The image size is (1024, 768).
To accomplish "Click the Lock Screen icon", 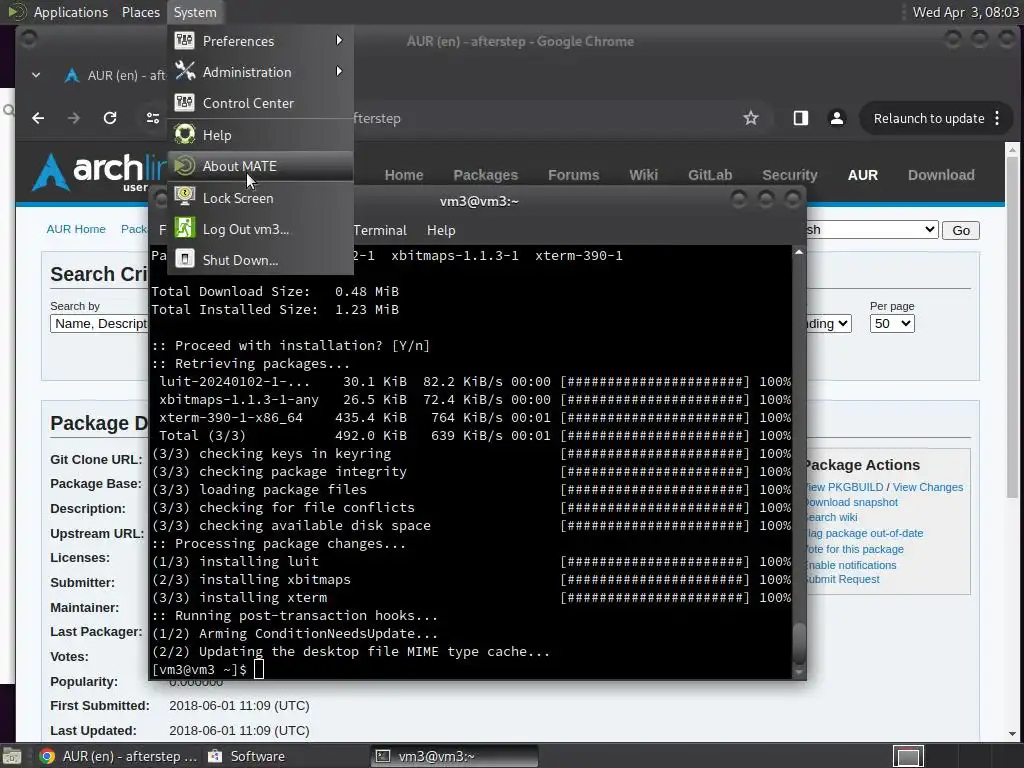I will coord(185,197).
